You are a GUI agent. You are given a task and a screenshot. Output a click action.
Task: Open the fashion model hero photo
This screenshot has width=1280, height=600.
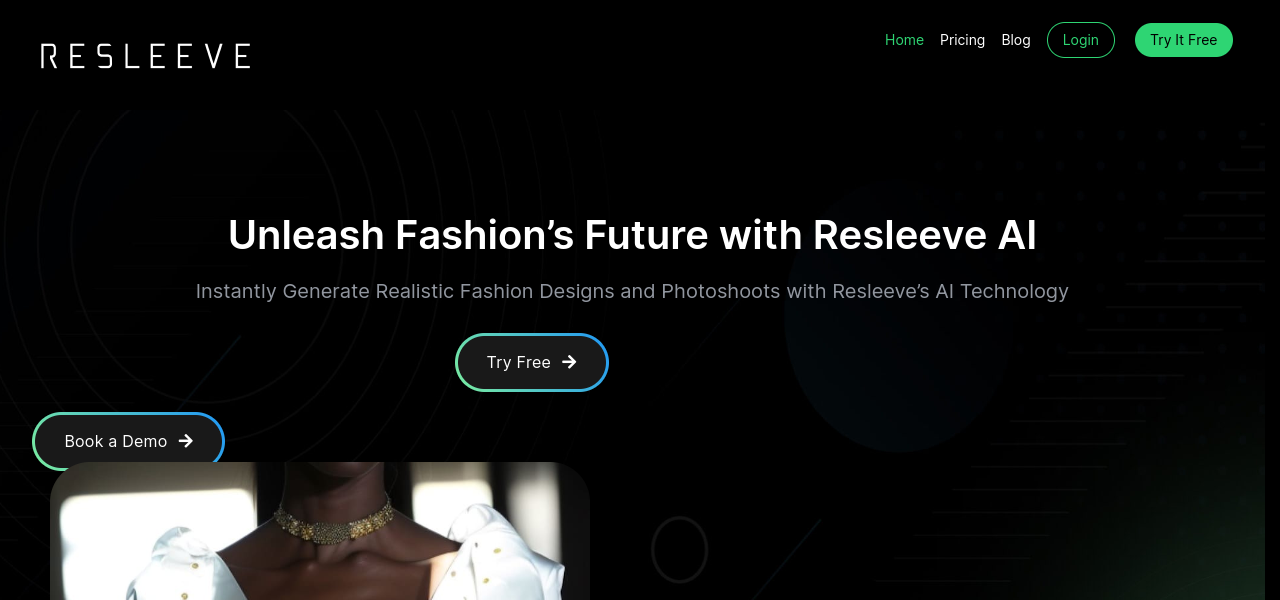(x=320, y=531)
